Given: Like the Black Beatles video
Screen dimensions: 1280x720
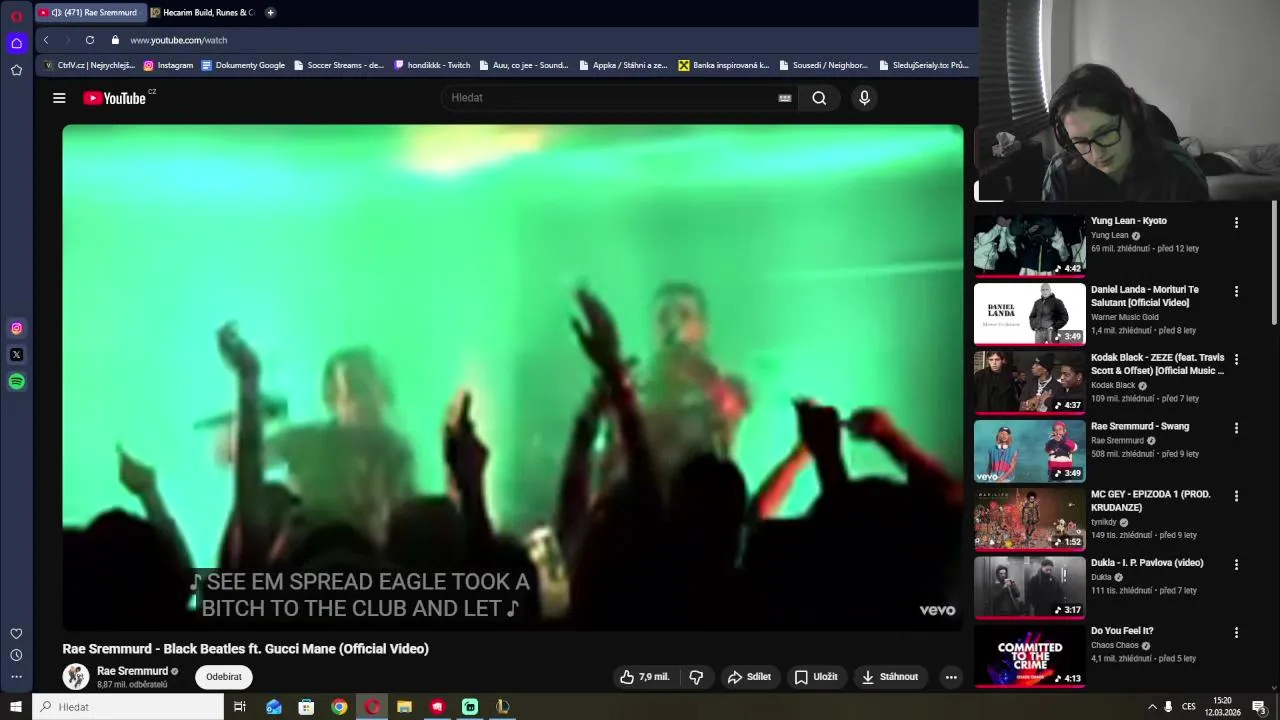Looking at the screenshot, I should (x=644, y=677).
